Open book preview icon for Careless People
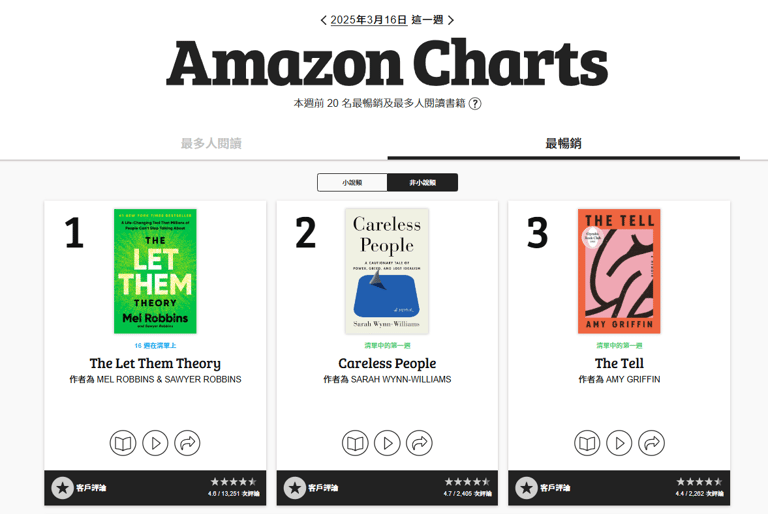This screenshot has height=514, width=768. (x=355, y=443)
